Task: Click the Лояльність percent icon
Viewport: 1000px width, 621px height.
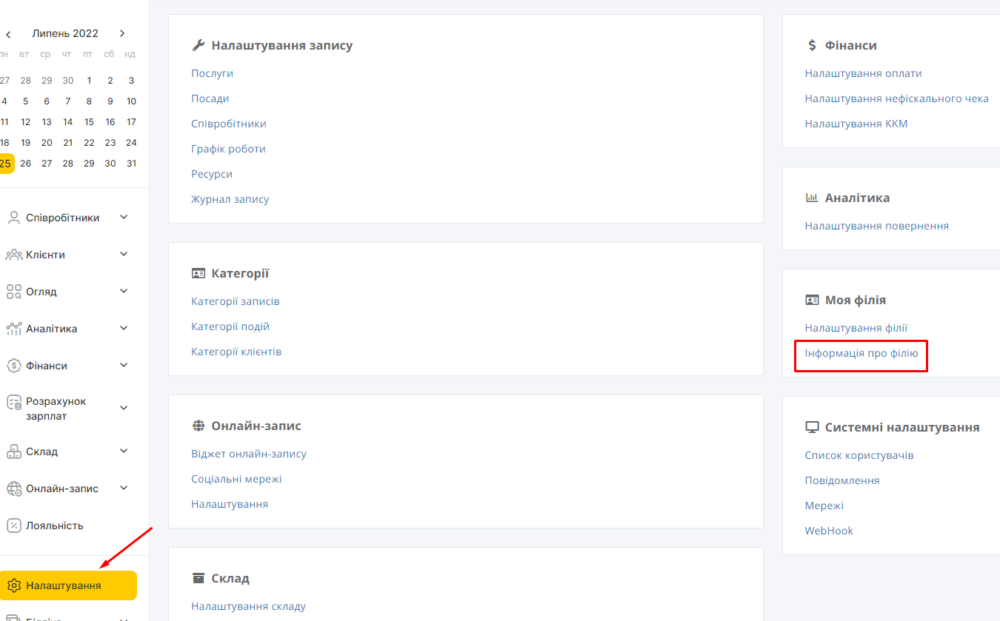Action: (13, 525)
